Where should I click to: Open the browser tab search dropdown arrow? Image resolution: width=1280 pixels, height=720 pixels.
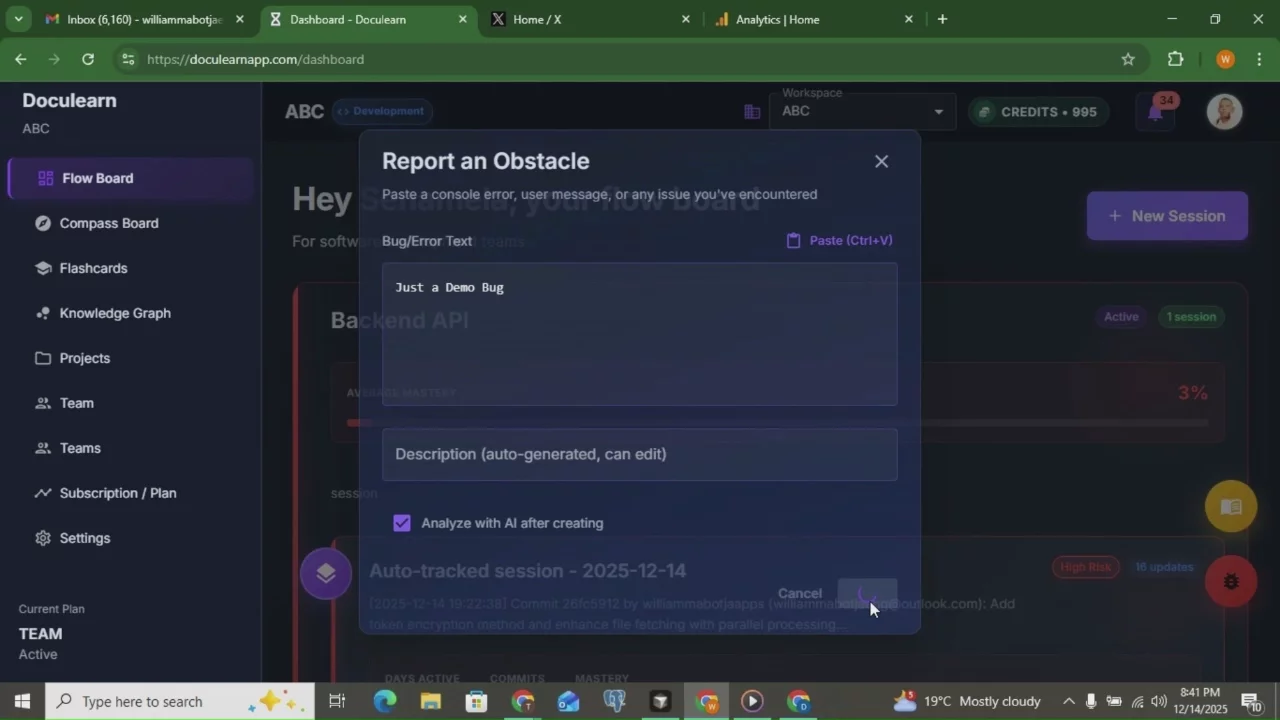18,19
